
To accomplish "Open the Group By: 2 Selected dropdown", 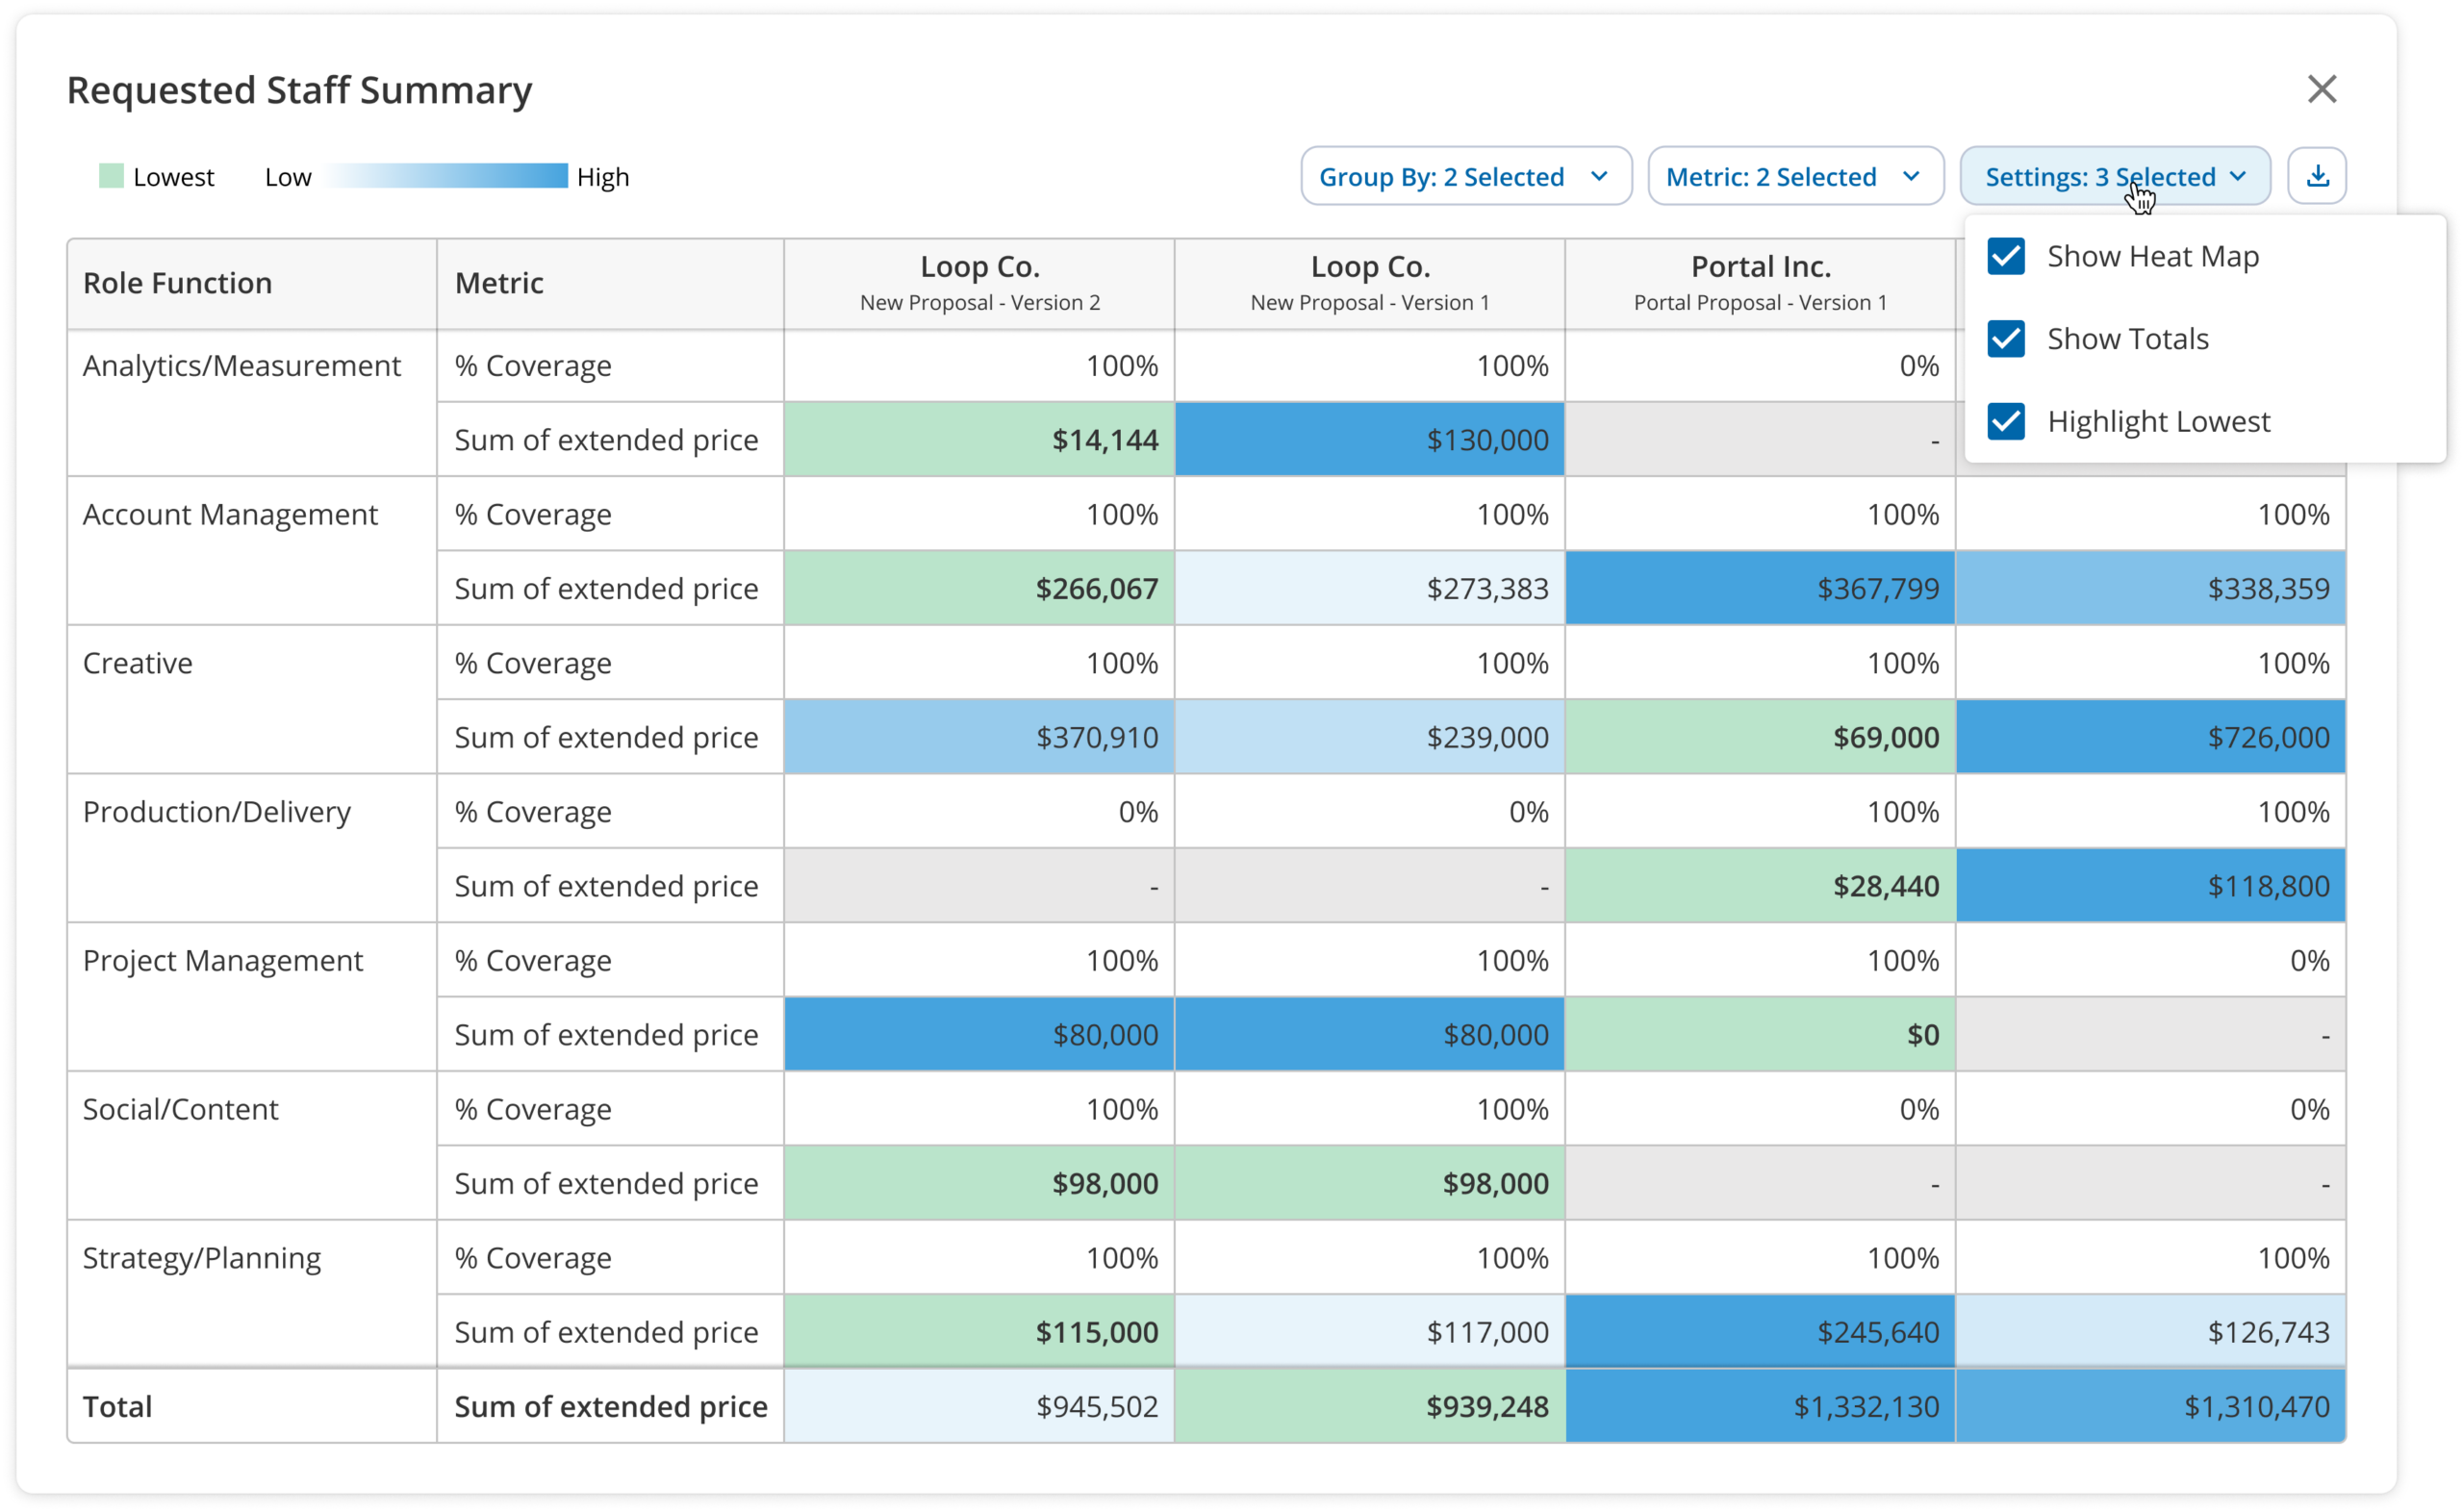I will coord(1465,176).
